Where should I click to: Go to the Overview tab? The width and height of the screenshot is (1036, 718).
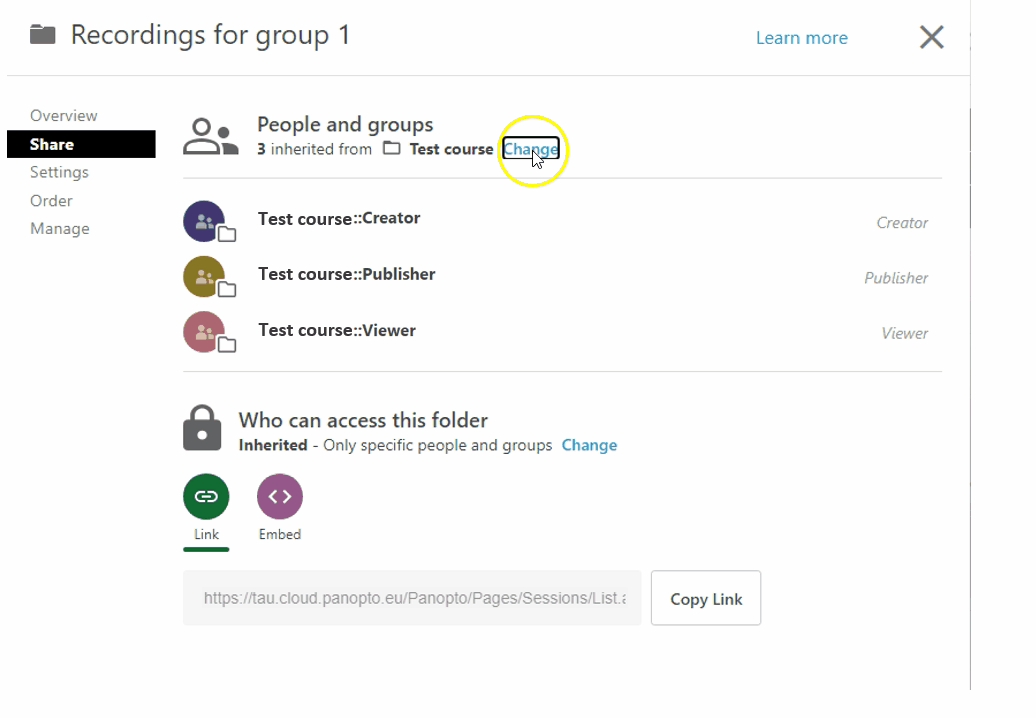click(63, 116)
